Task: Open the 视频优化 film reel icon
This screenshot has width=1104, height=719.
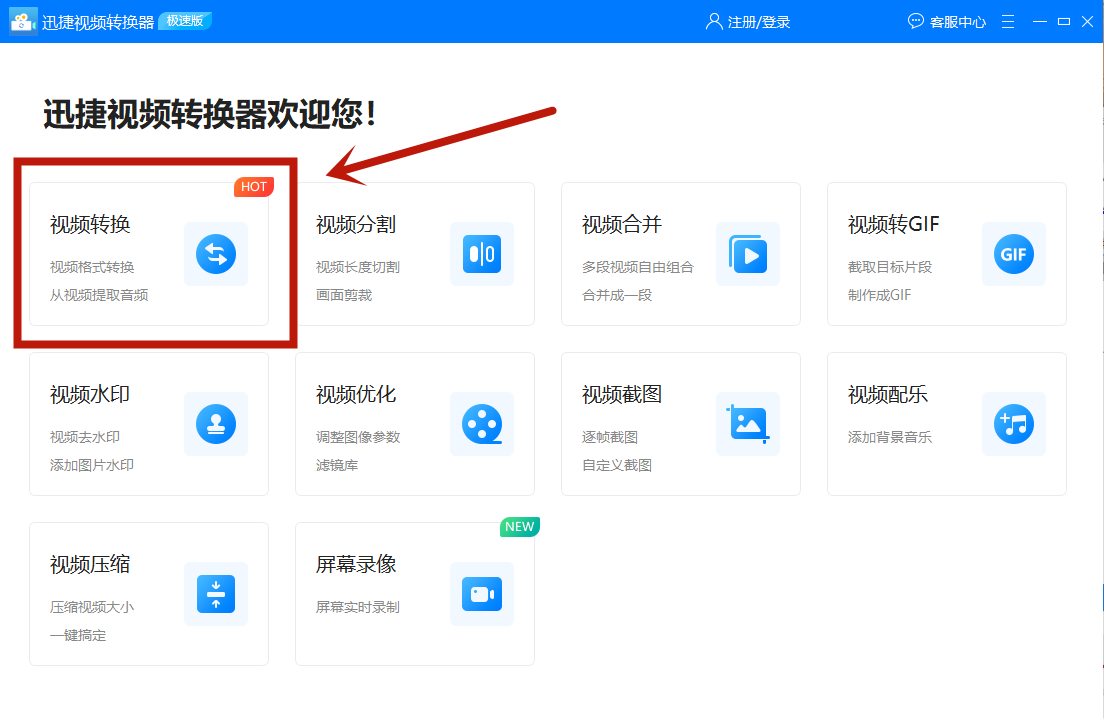Action: (481, 424)
